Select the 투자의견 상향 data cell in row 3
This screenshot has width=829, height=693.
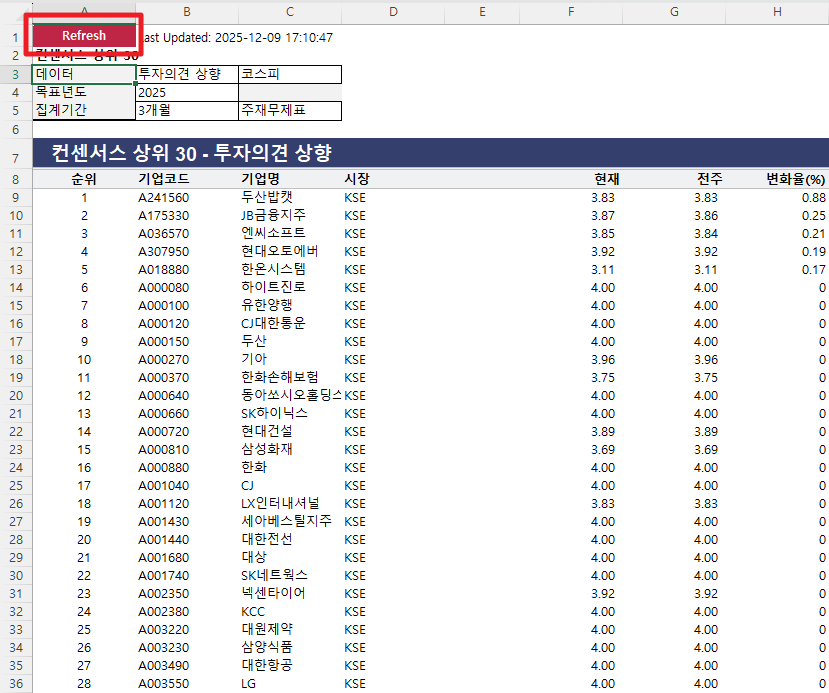point(185,74)
